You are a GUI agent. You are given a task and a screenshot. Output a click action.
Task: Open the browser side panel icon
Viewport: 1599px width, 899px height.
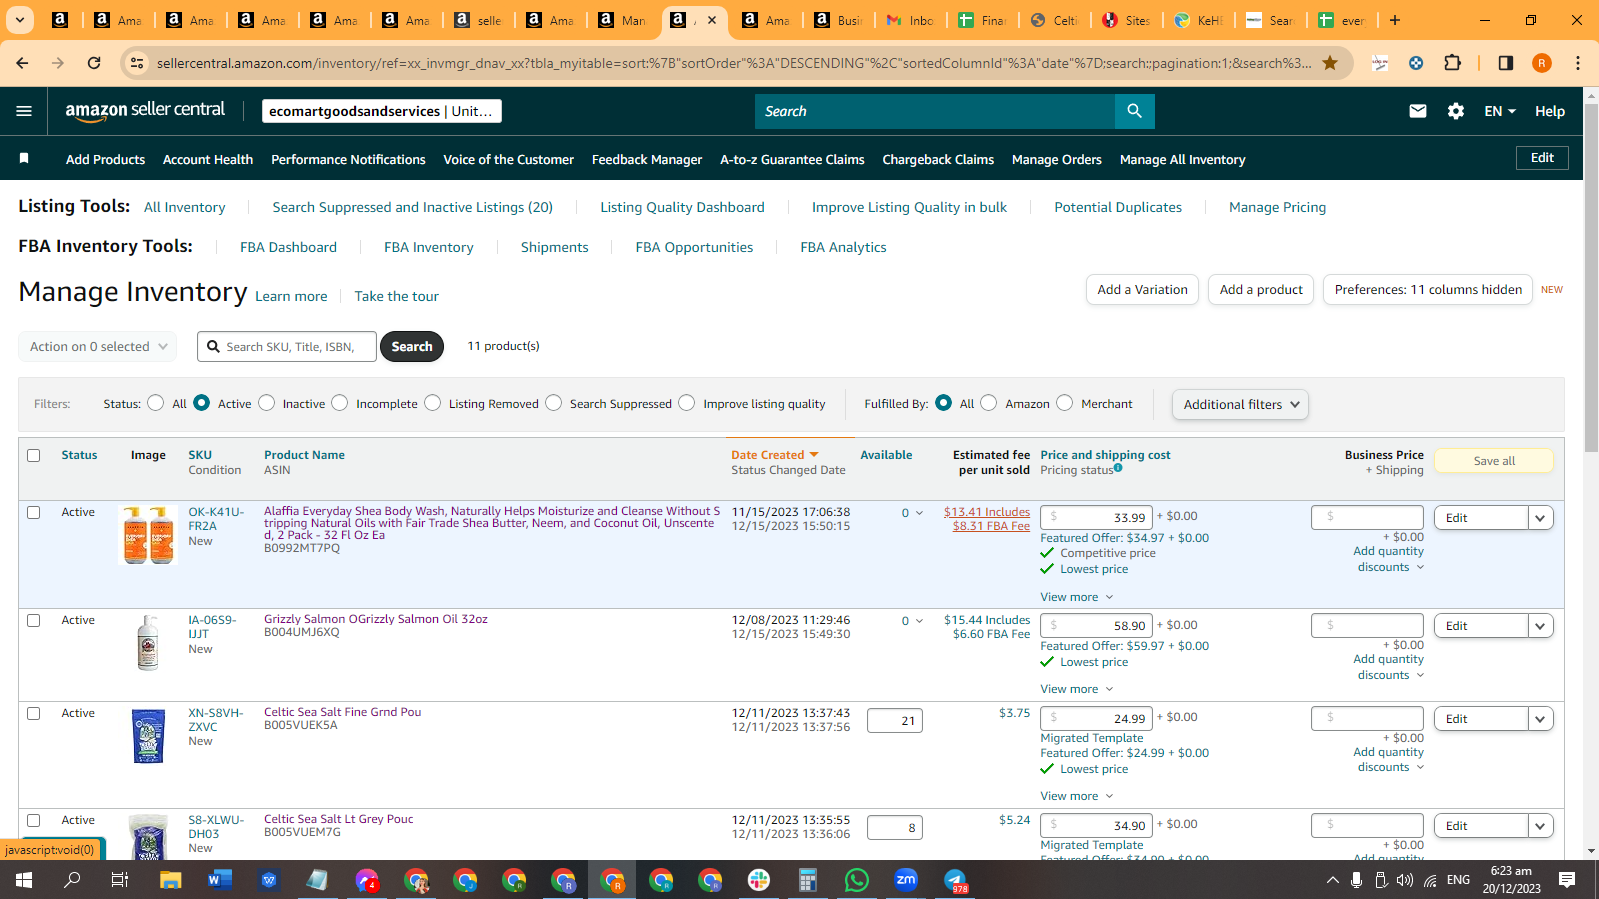click(1506, 63)
